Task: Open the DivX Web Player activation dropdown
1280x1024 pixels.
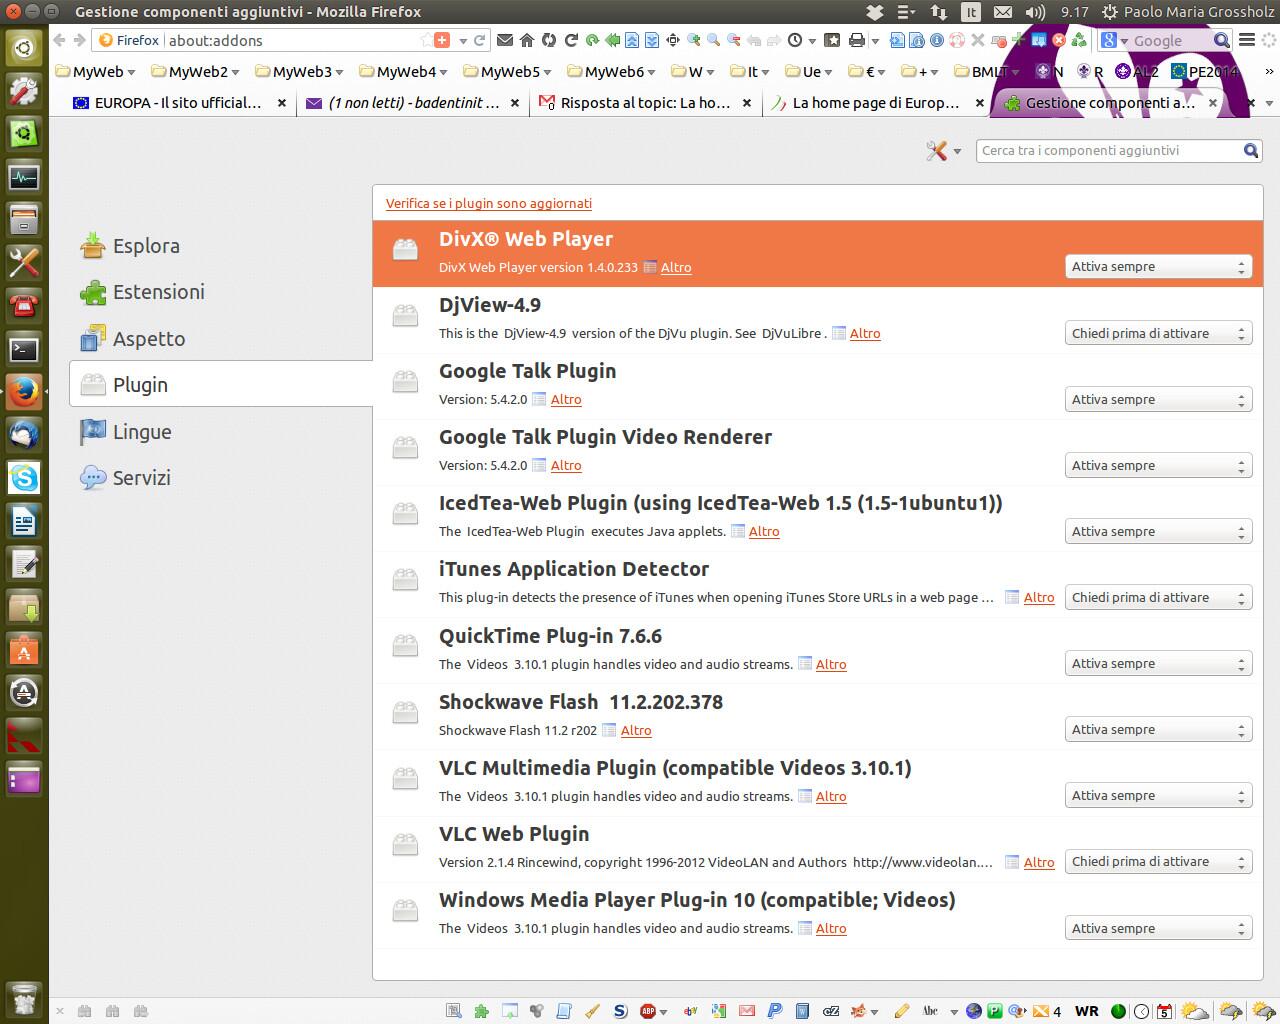Action: pyautogui.click(x=1158, y=267)
